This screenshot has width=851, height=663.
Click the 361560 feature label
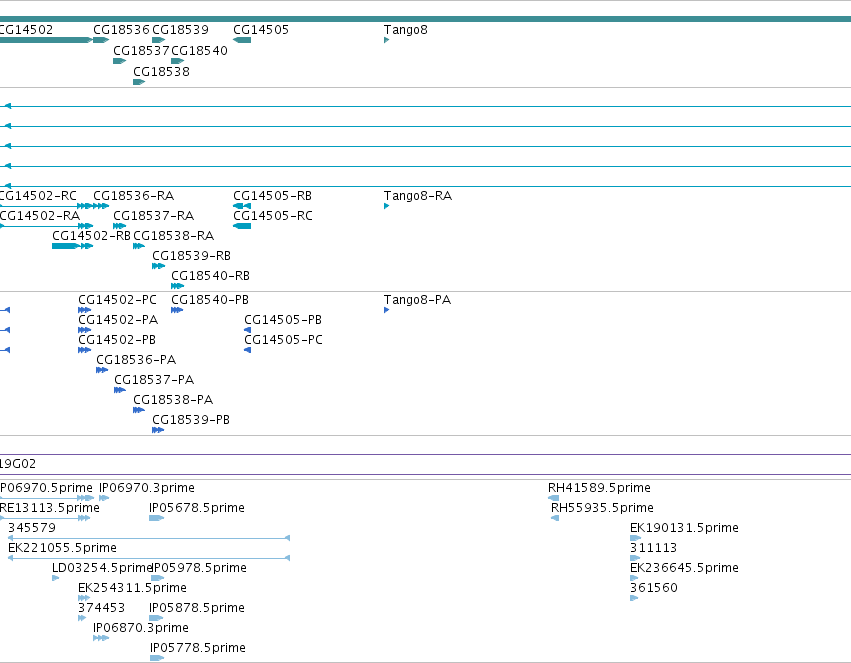point(653,588)
